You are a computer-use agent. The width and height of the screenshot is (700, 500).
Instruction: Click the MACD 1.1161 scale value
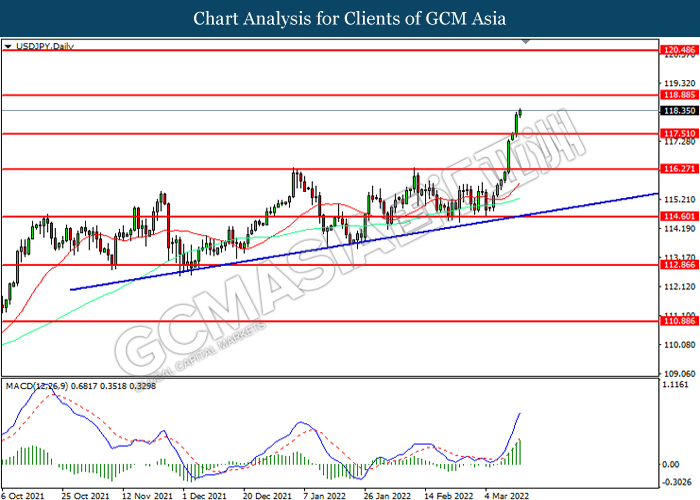pos(676,385)
